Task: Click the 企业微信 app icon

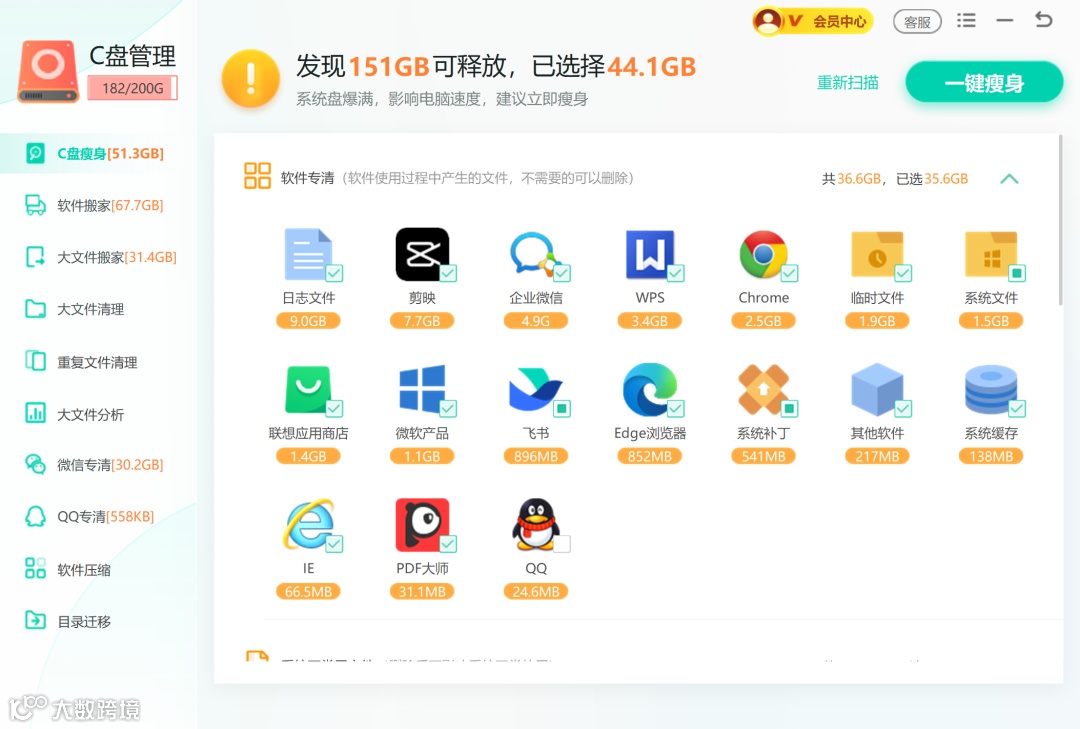Action: 536,254
